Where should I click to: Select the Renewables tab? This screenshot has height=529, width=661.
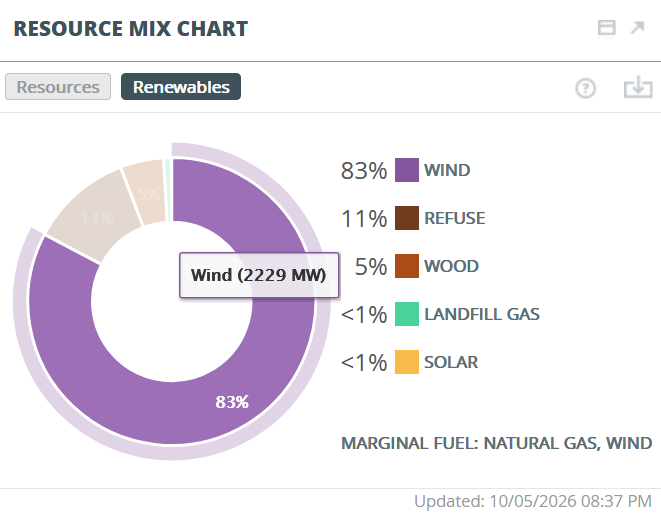181,87
